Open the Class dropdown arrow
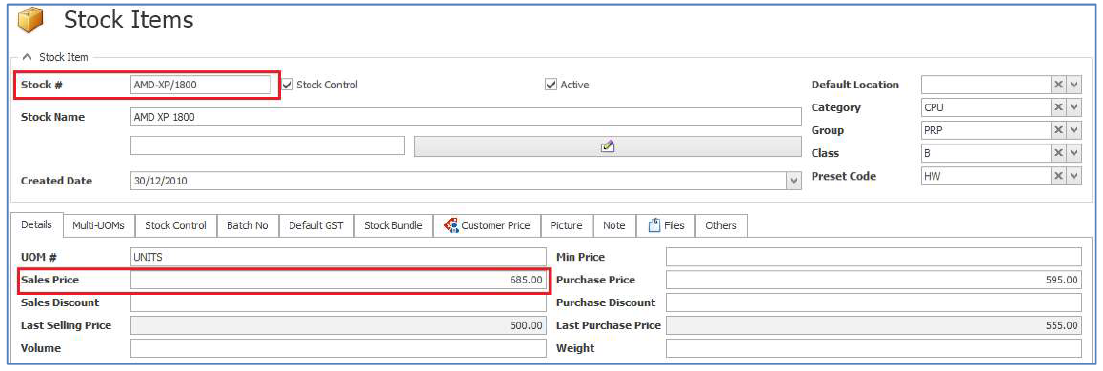This screenshot has height=371, width=1103. [x=1074, y=153]
